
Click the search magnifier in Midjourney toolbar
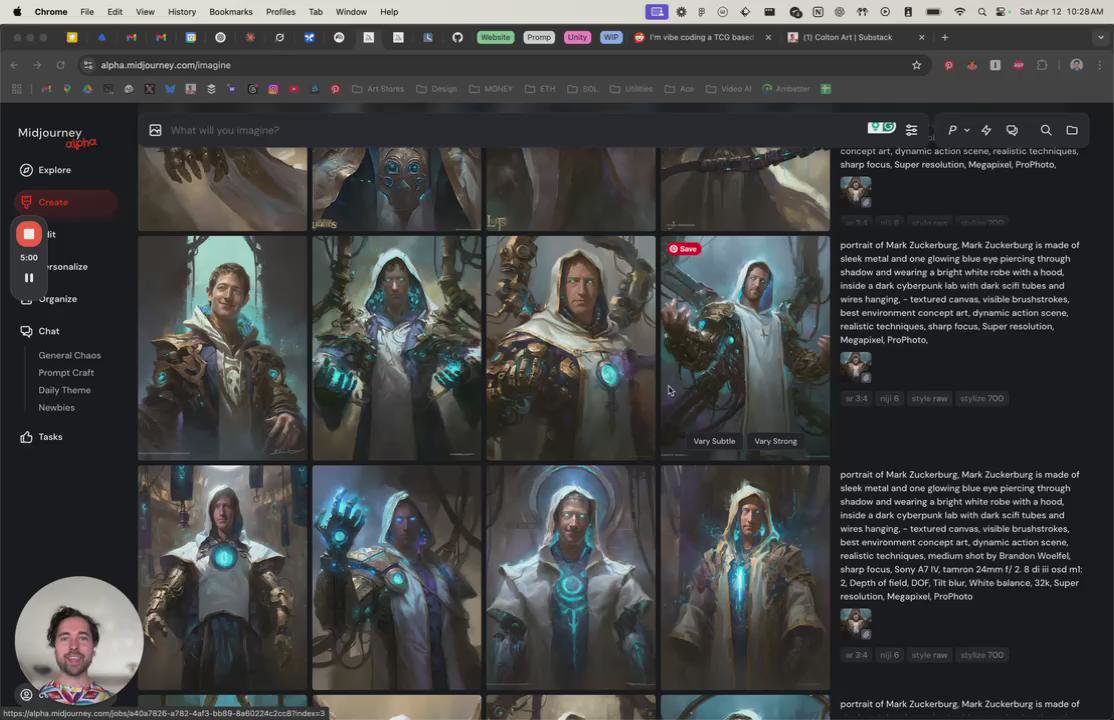(1046, 130)
